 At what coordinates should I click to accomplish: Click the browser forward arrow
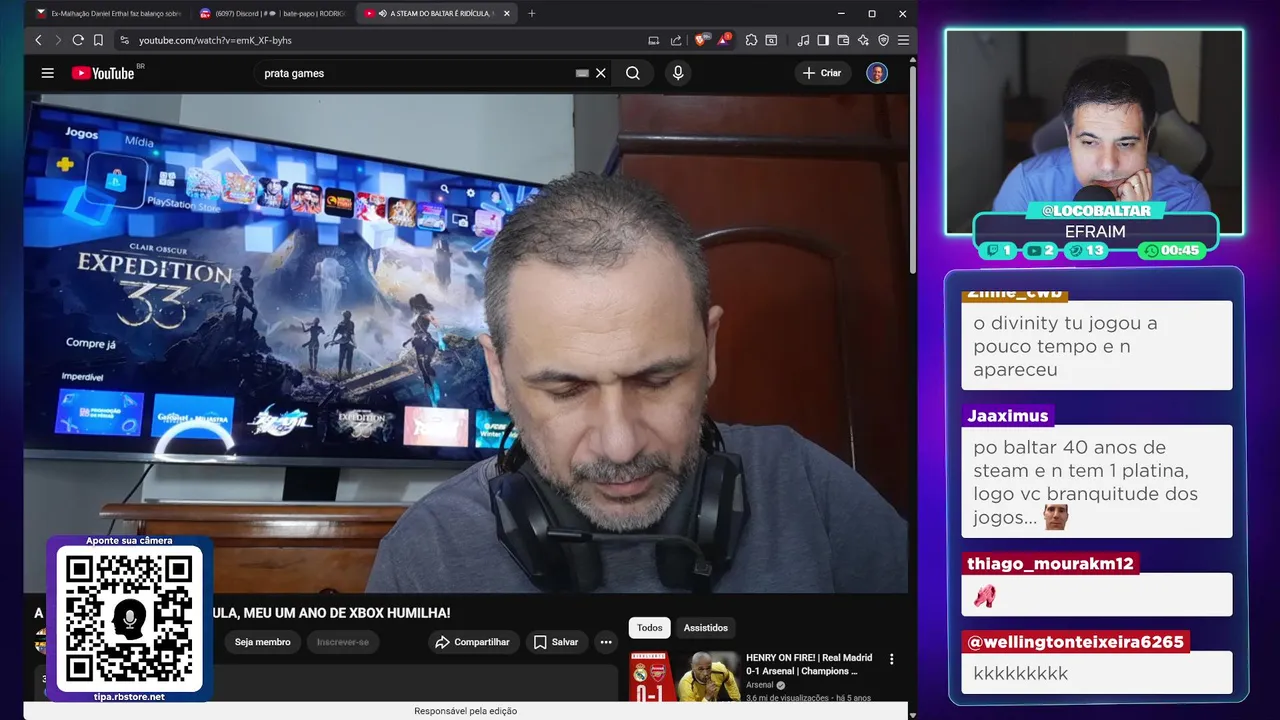[x=58, y=40]
